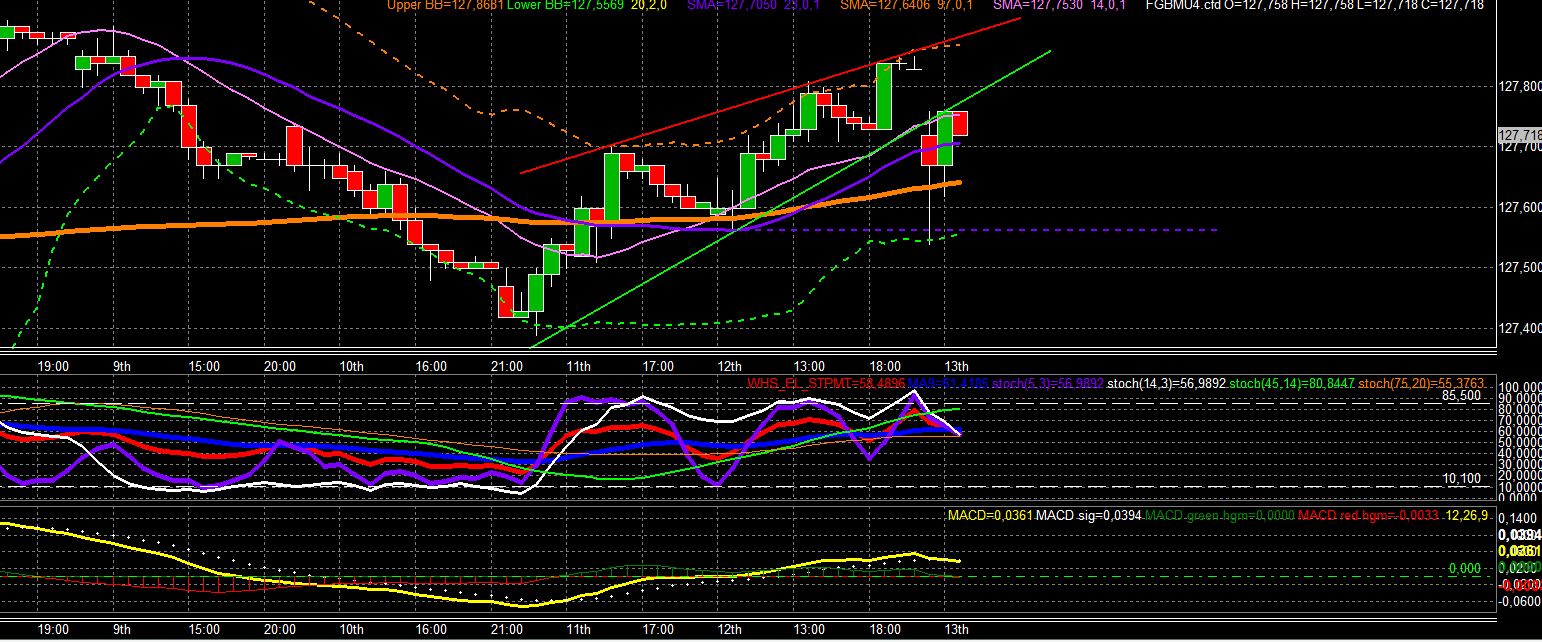Image resolution: width=1542 pixels, height=642 pixels.
Task: Click the 85,500 overbought level label
Action: [x=1461, y=395]
